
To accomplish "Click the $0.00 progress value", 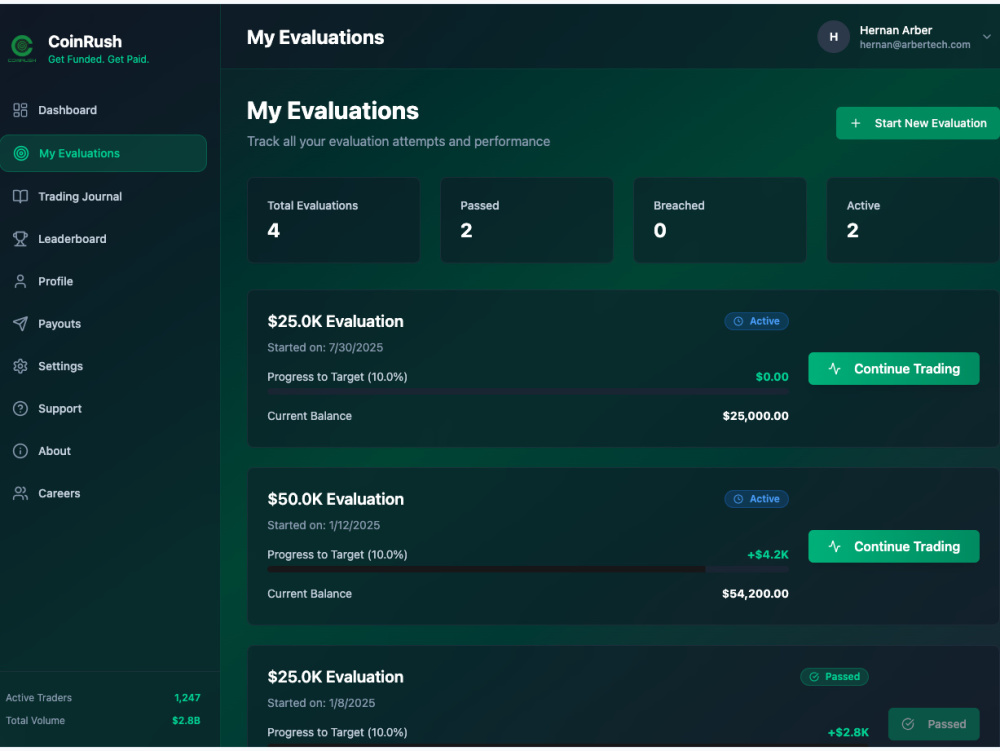I will [x=772, y=377].
